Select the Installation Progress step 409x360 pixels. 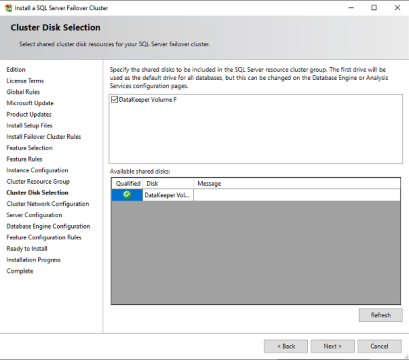tap(34, 260)
